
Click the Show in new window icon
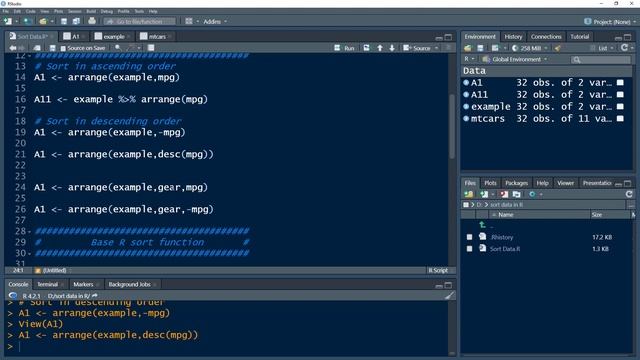point(37,48)
